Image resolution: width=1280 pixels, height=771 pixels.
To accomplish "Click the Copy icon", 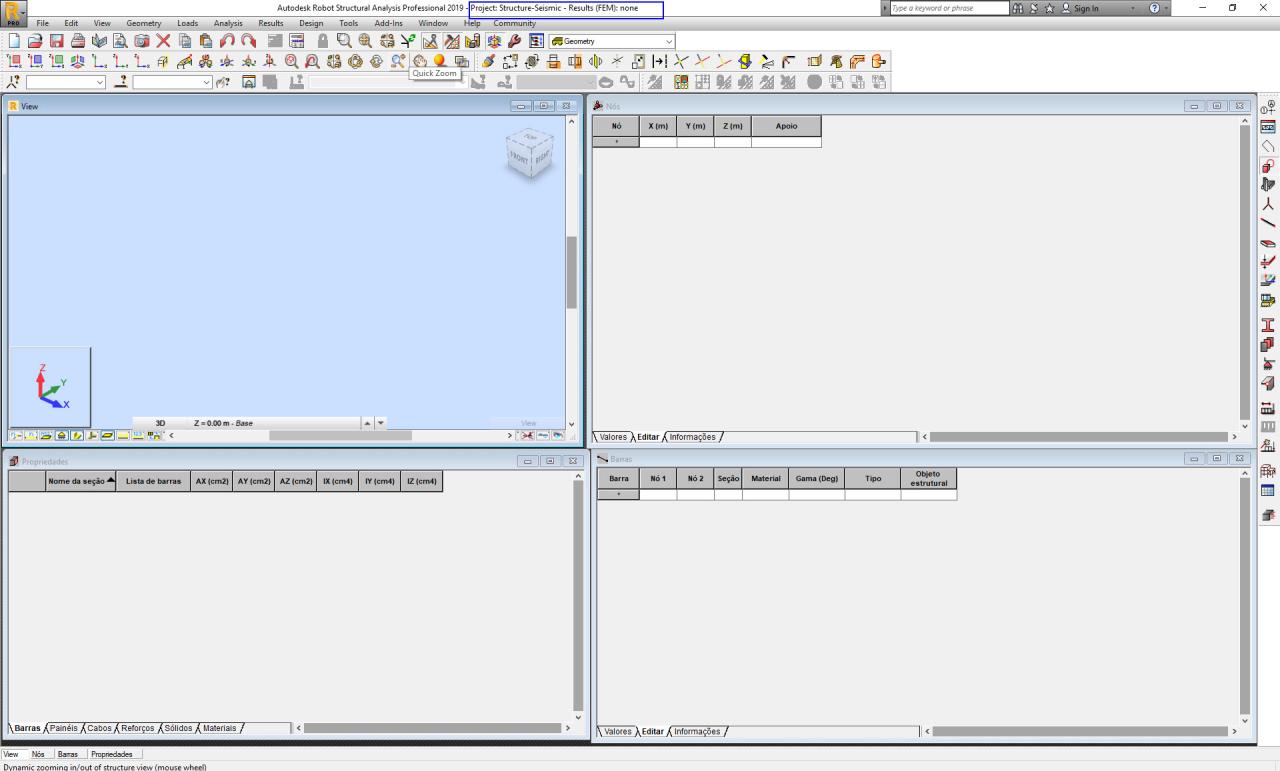I will (185, 42).
